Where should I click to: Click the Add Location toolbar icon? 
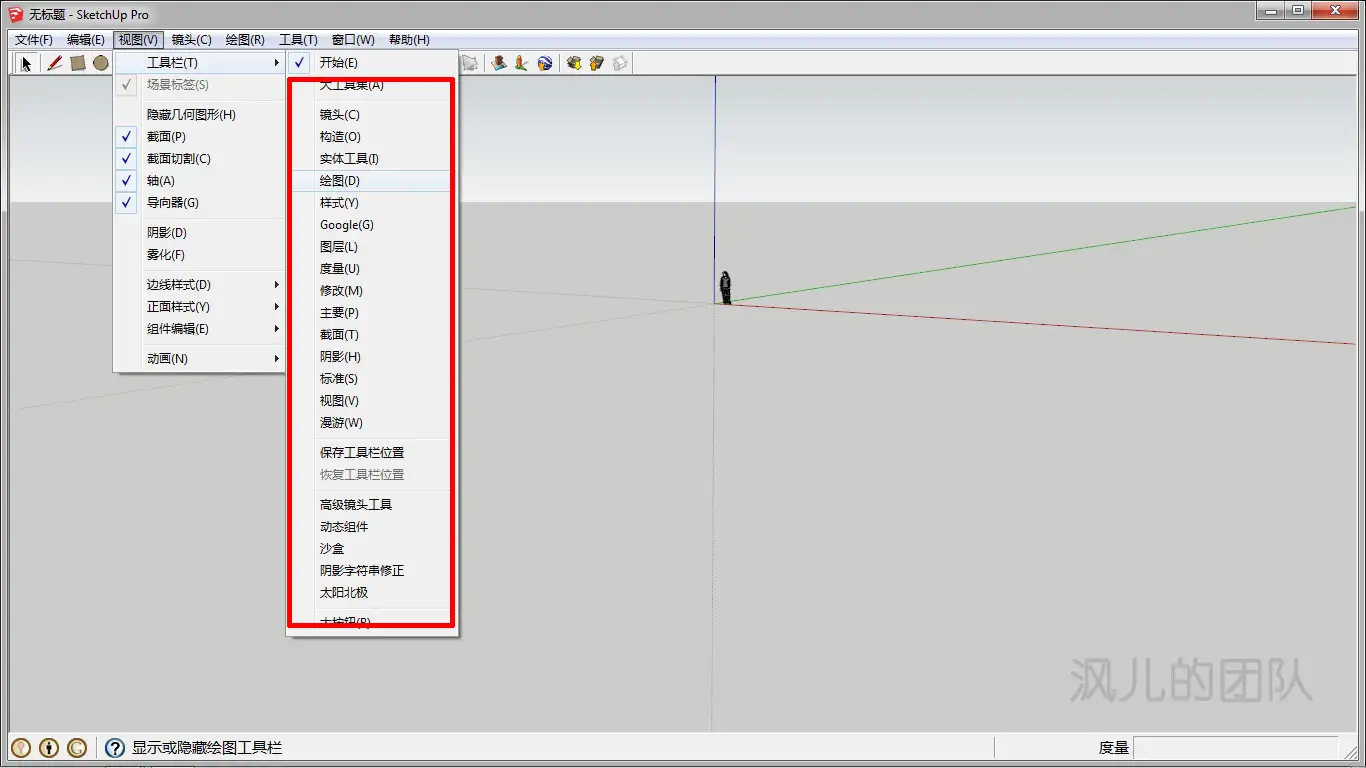pyautogui.click(x=499, y=63)
